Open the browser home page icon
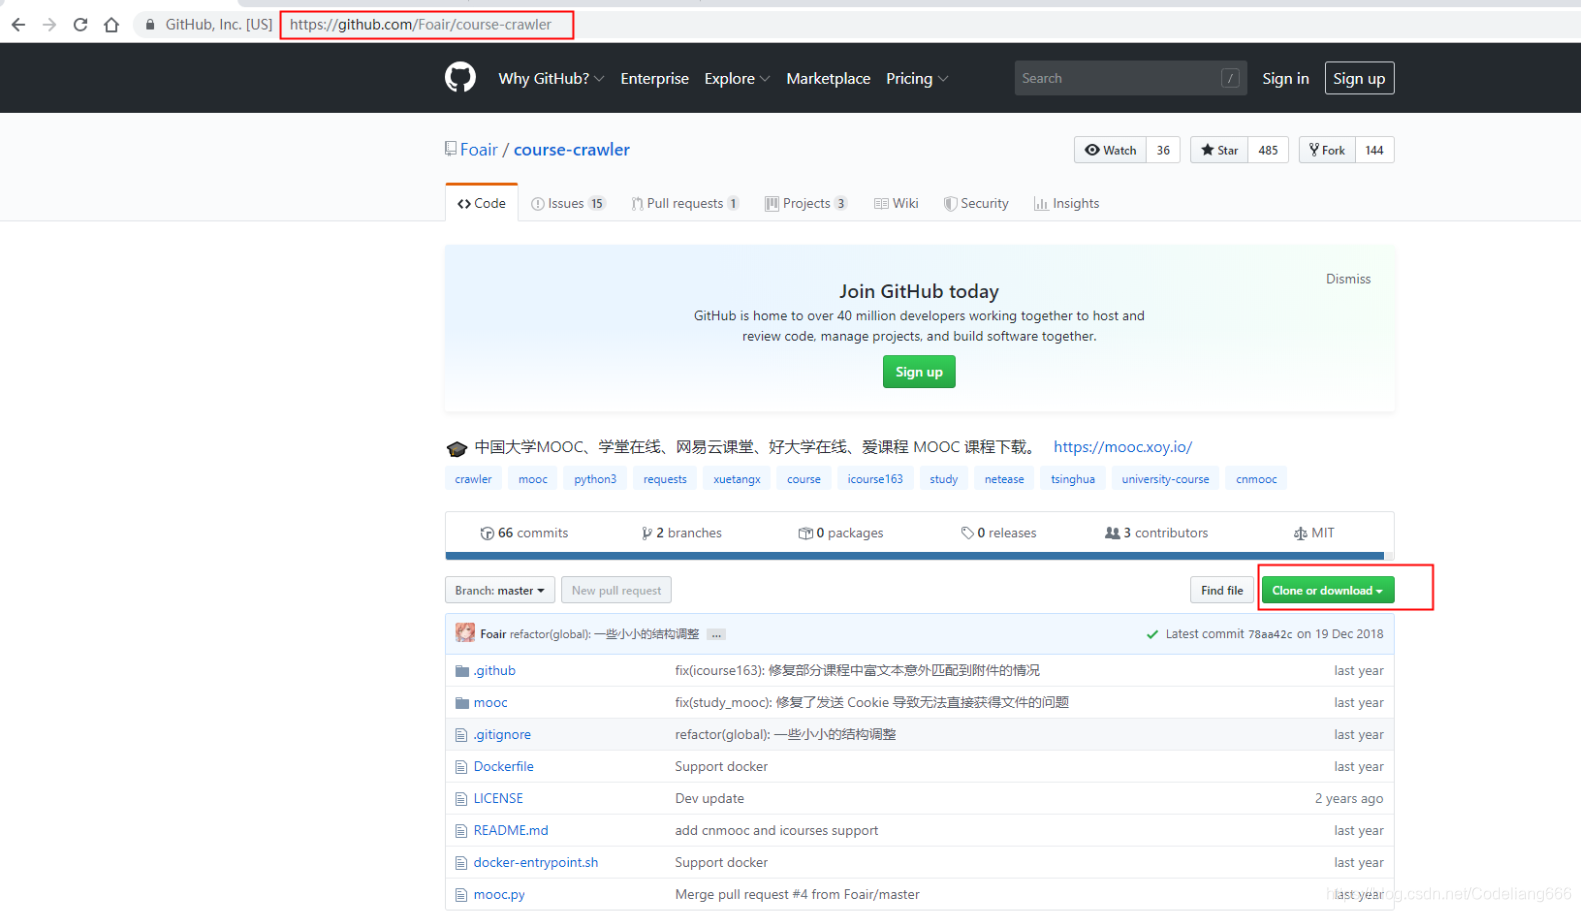Viewport: 1581px width, 912px height. pyautogui.click(x=111, y=24)
